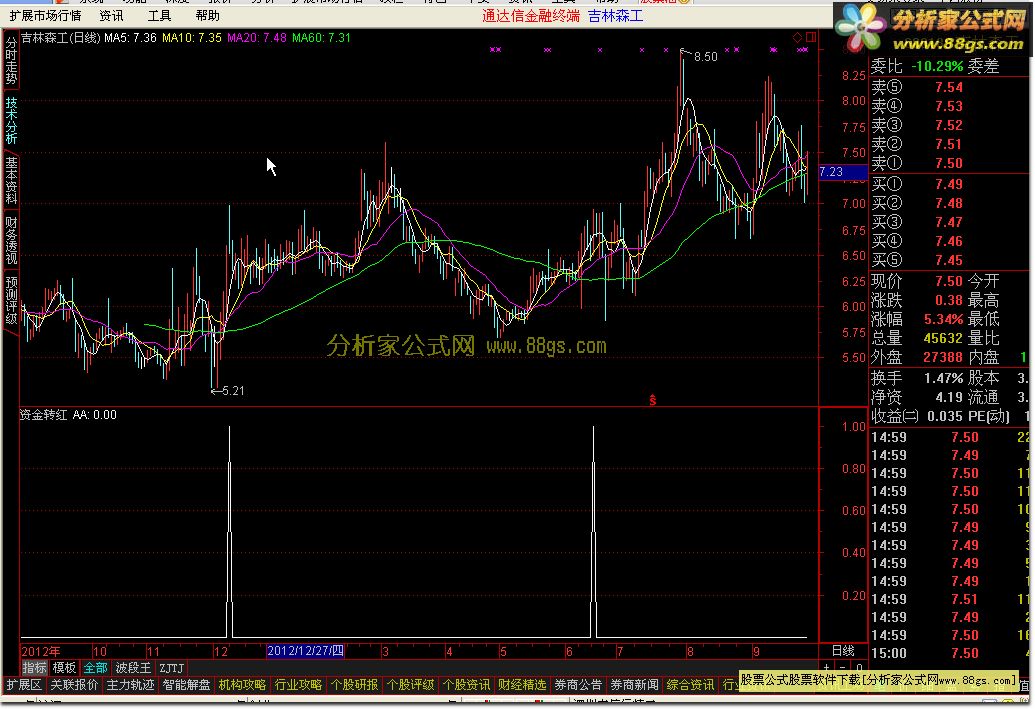This screenshot has height=709, width=1035.
Task: Open the 扩展市场行情 menu
Action: tap(46, 15)
